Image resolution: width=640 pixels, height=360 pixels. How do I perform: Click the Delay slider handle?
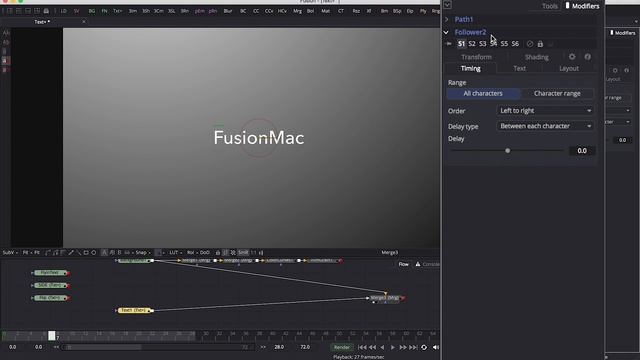507,151
